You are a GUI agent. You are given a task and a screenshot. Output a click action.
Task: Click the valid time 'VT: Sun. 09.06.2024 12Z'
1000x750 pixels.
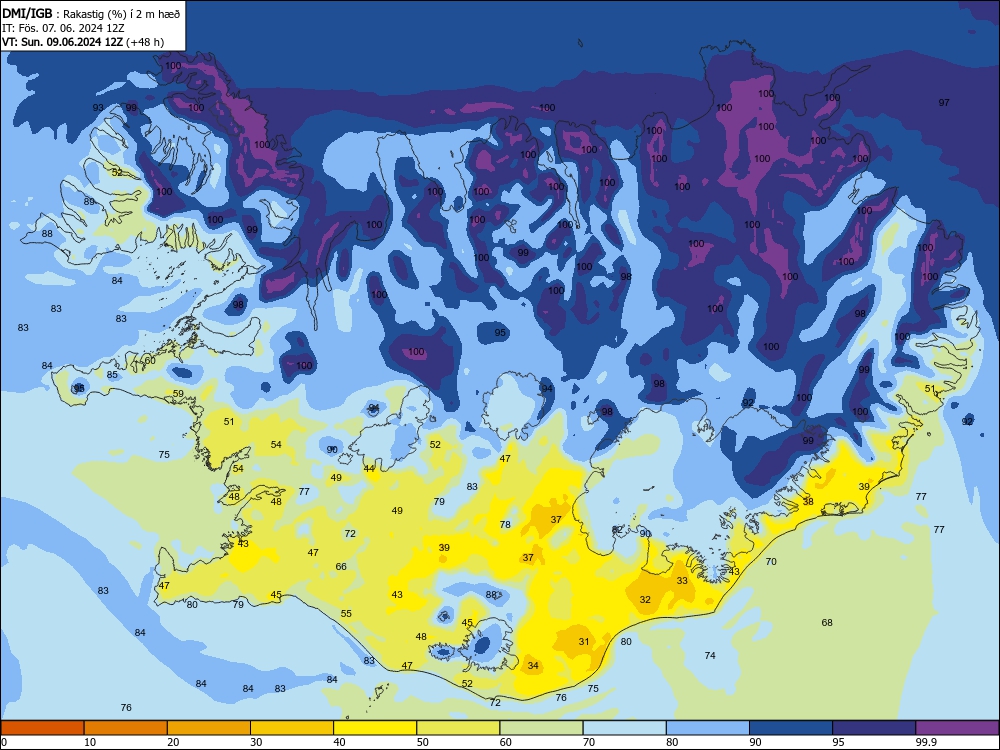[x=62, y=42]
